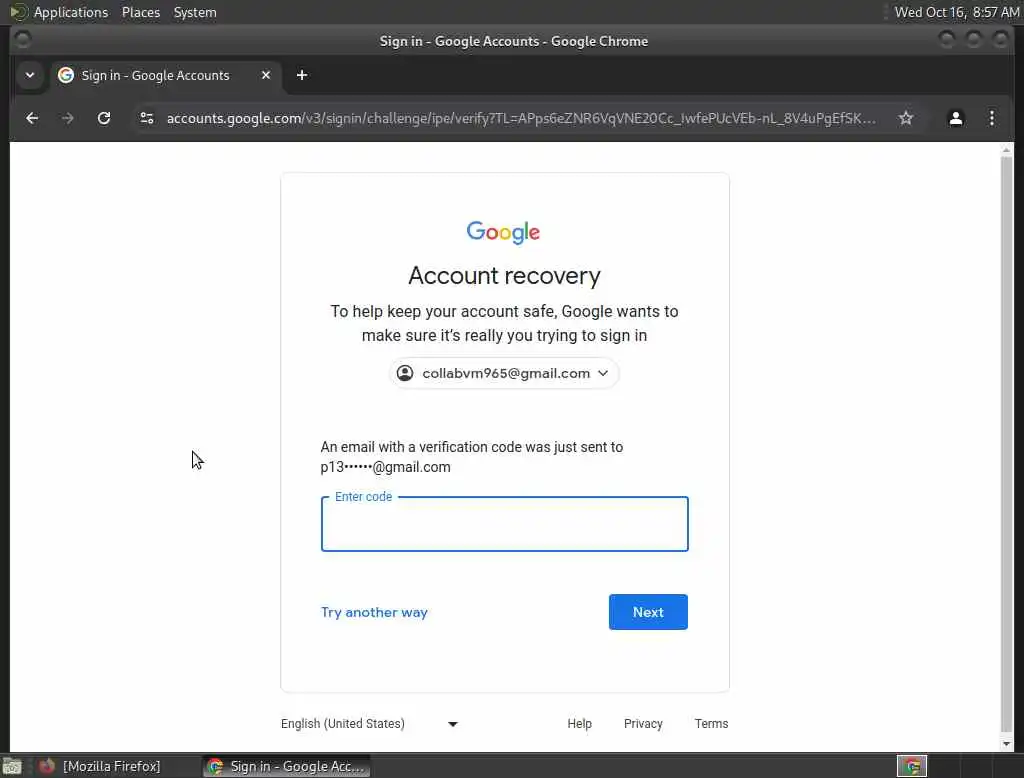This screenshot has height=778, width=1024.
Task: Open the Applications menu
Action: [71, 12]
